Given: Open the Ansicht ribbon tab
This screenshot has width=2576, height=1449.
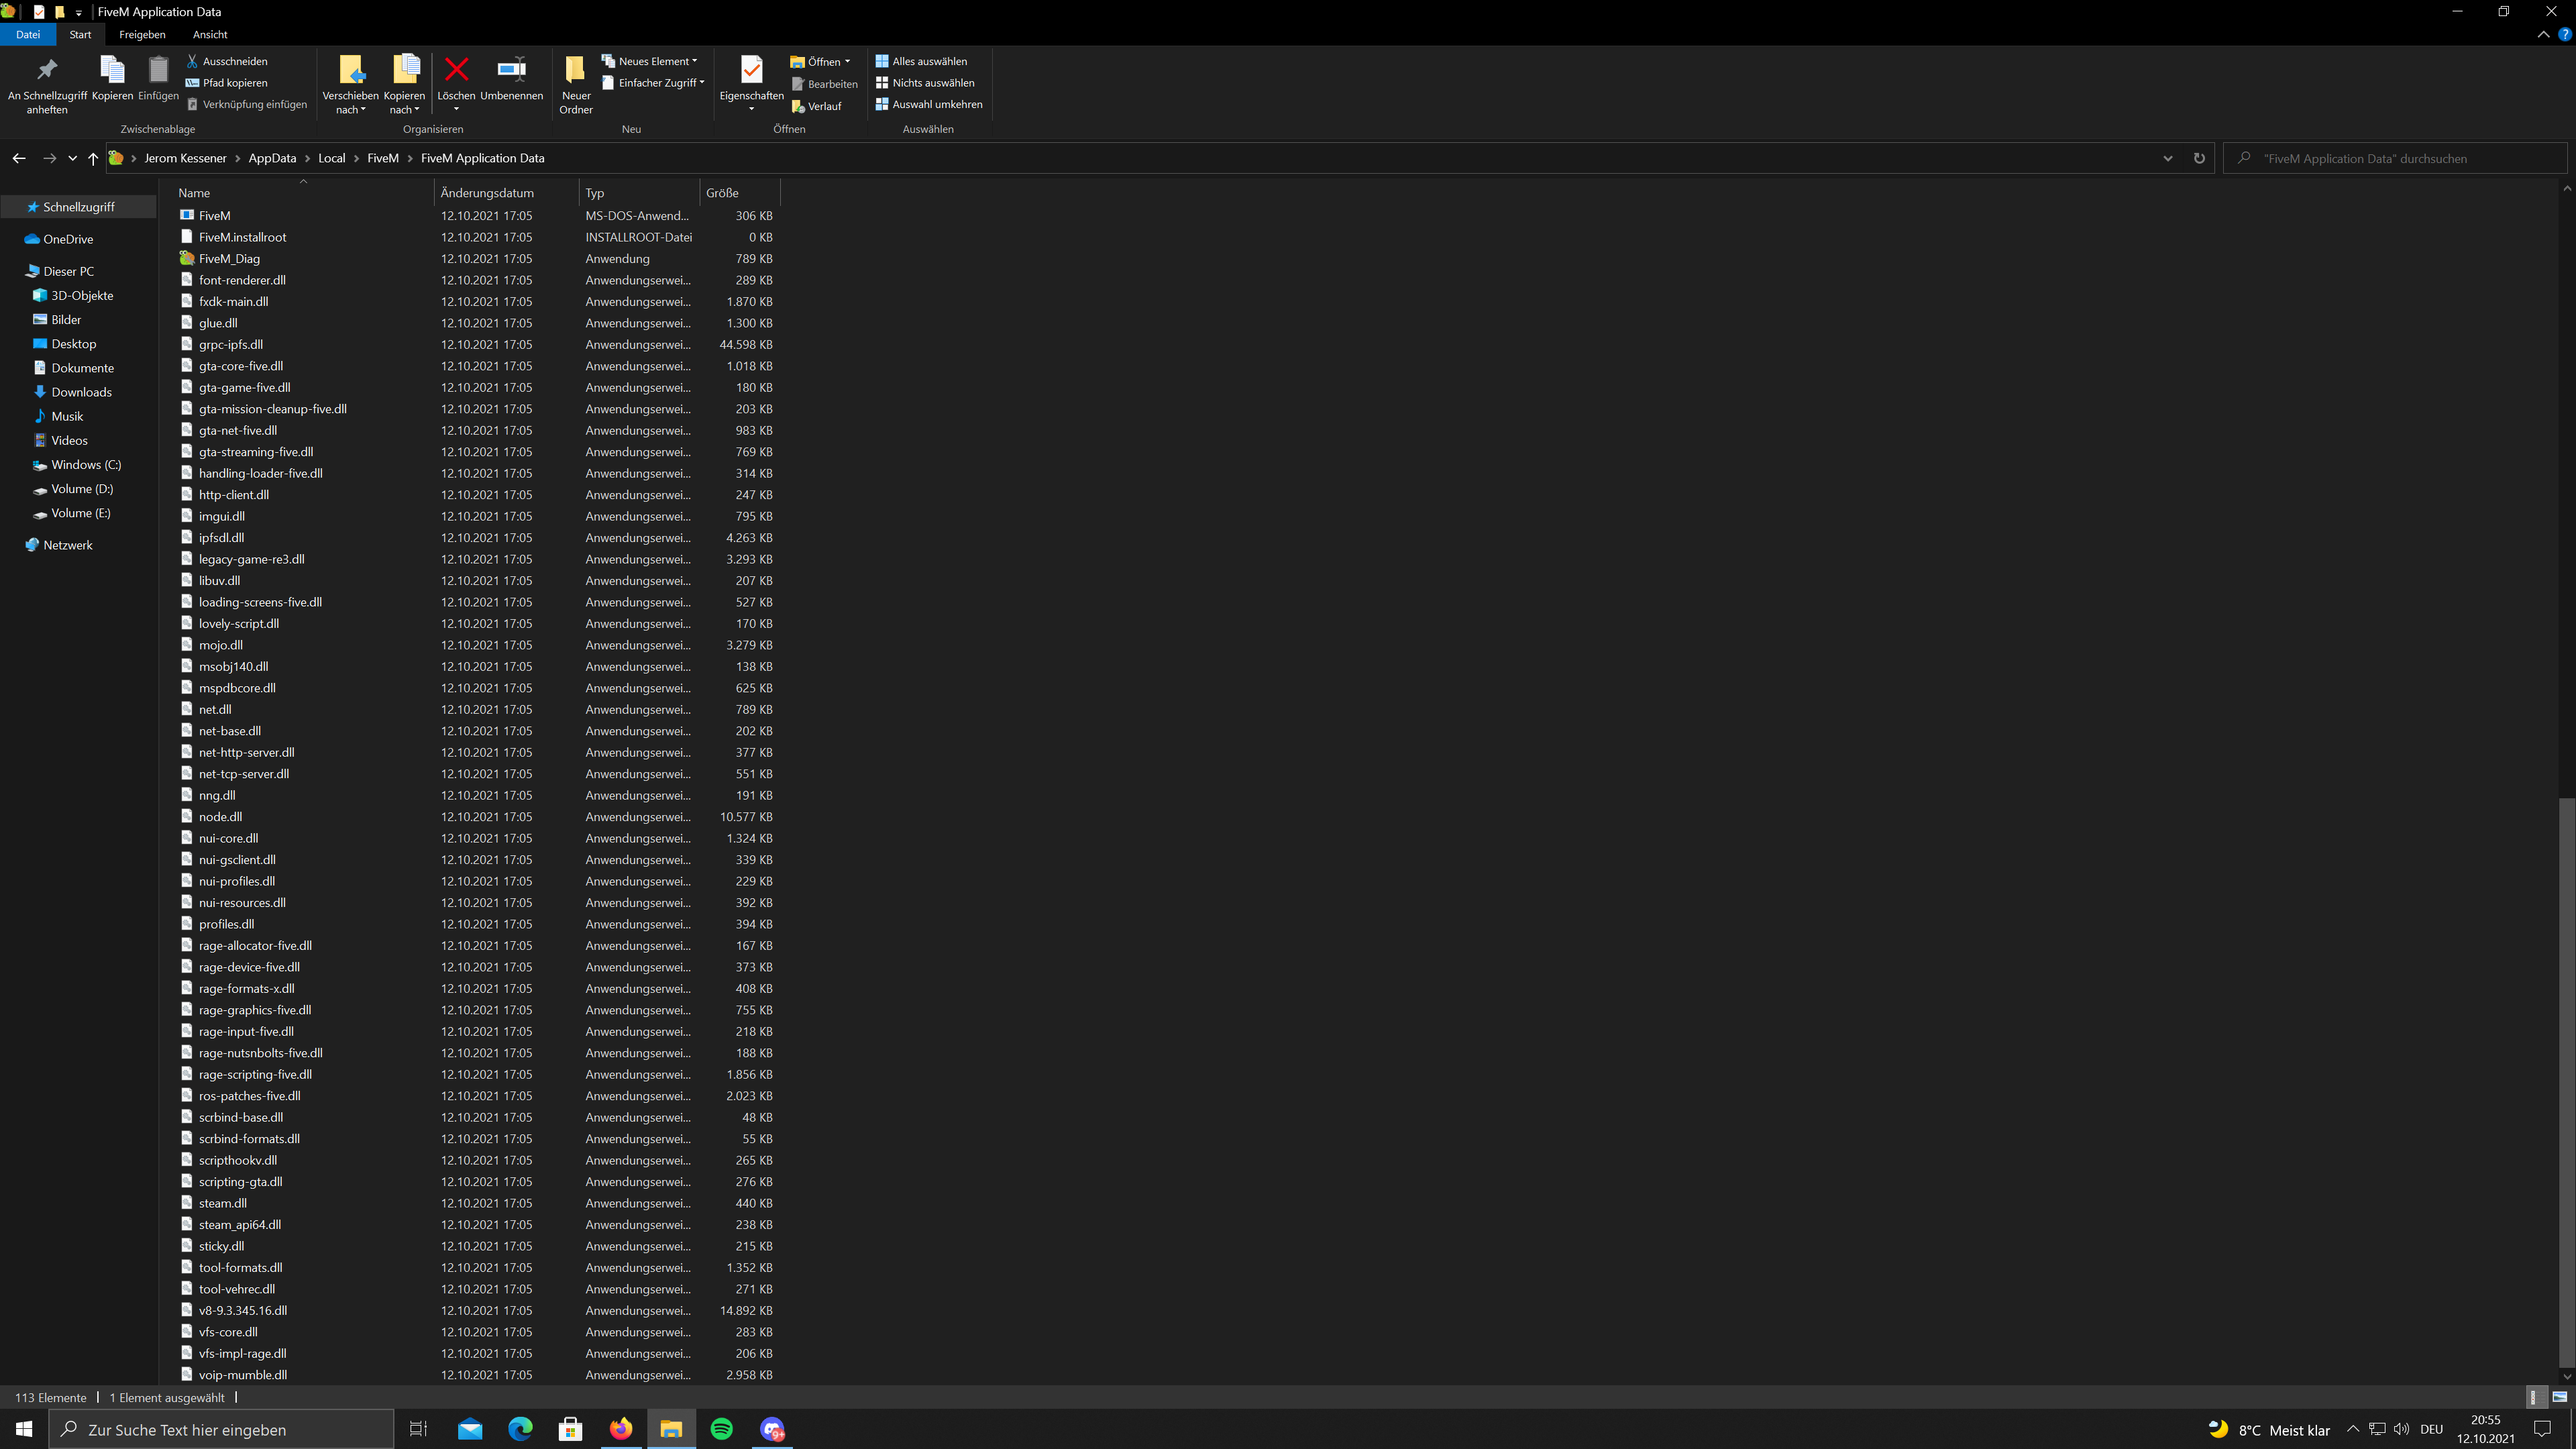Looking at the screenshot, I should 210,34.
